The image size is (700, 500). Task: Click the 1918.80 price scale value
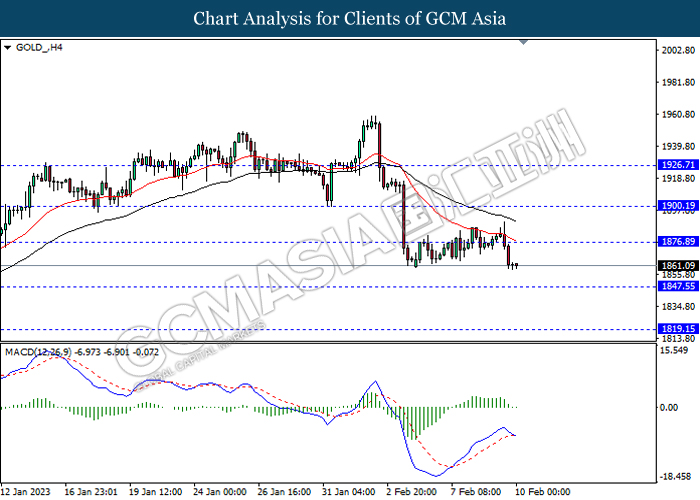tap(679, 179)
